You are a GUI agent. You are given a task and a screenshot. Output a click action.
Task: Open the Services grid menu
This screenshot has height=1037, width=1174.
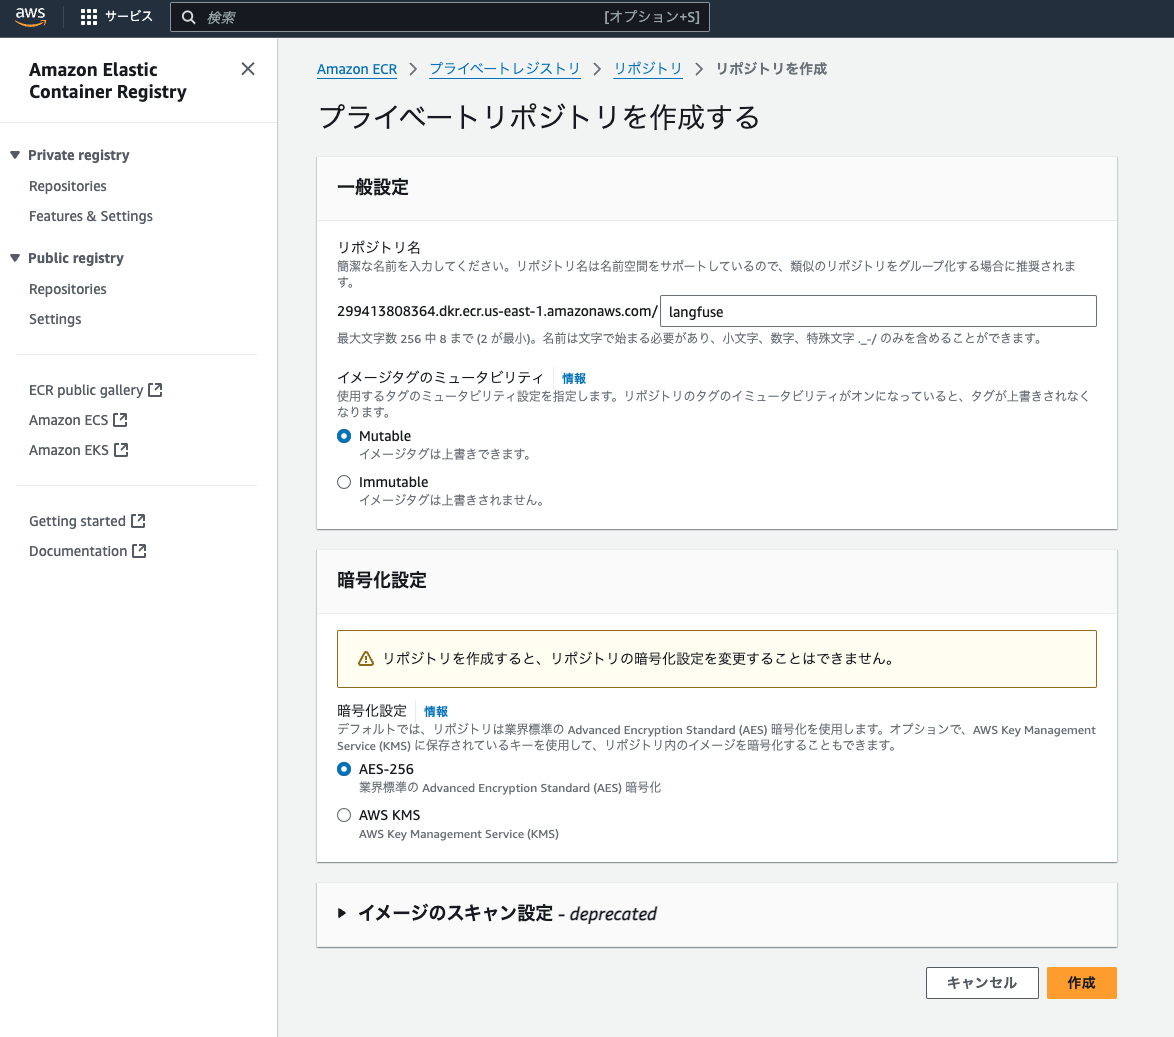click(x=88, y=16)
